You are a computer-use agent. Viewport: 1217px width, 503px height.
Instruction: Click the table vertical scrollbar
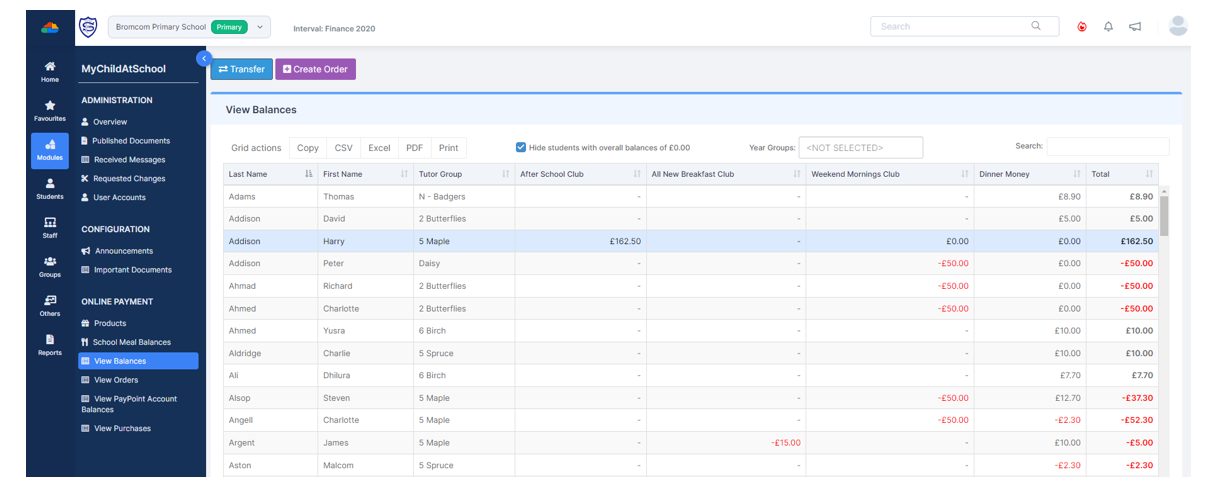pyautogui.click(x=1163, y=215)
